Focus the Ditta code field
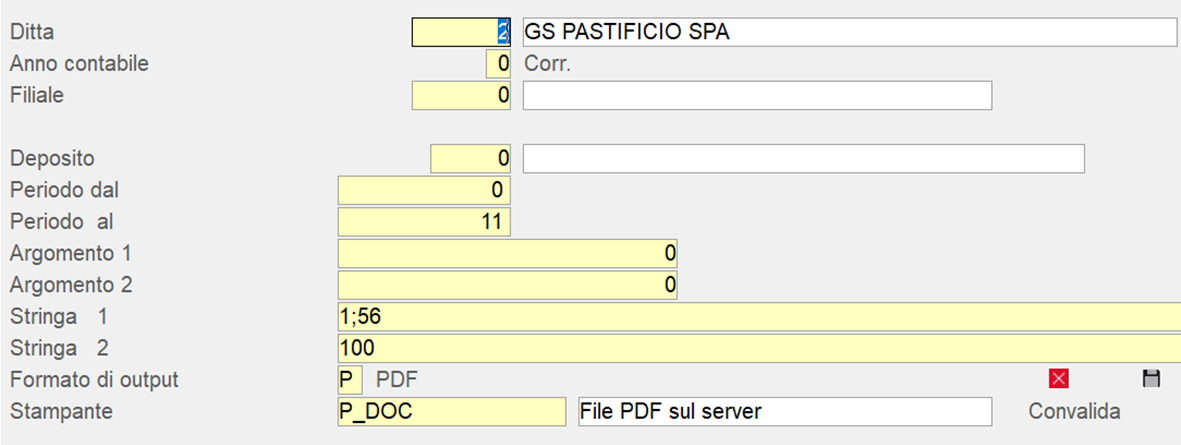The image size is (1181, 445). click(462, 32)
